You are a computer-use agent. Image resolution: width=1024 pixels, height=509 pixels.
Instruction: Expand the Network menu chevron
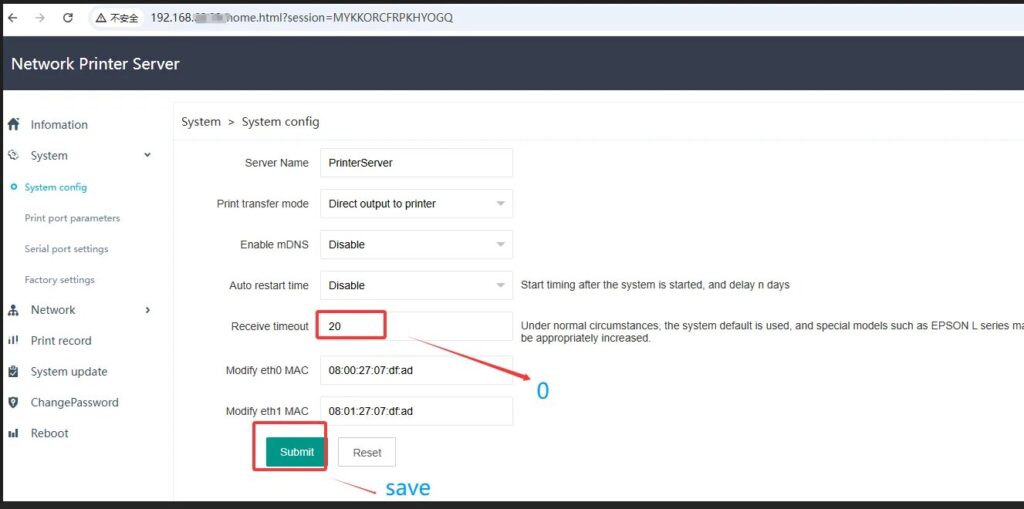pos(148,310)
